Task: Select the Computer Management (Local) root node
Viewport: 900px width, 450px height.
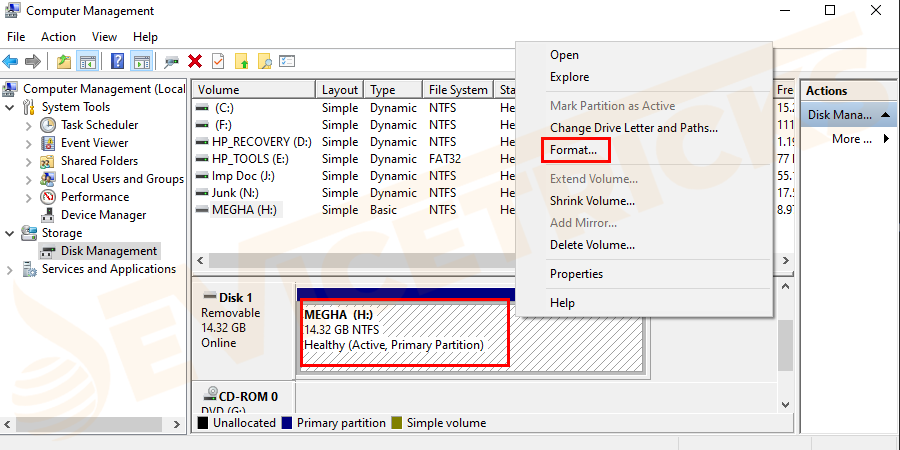Action: pyautogui.click(x=103, y=89)
